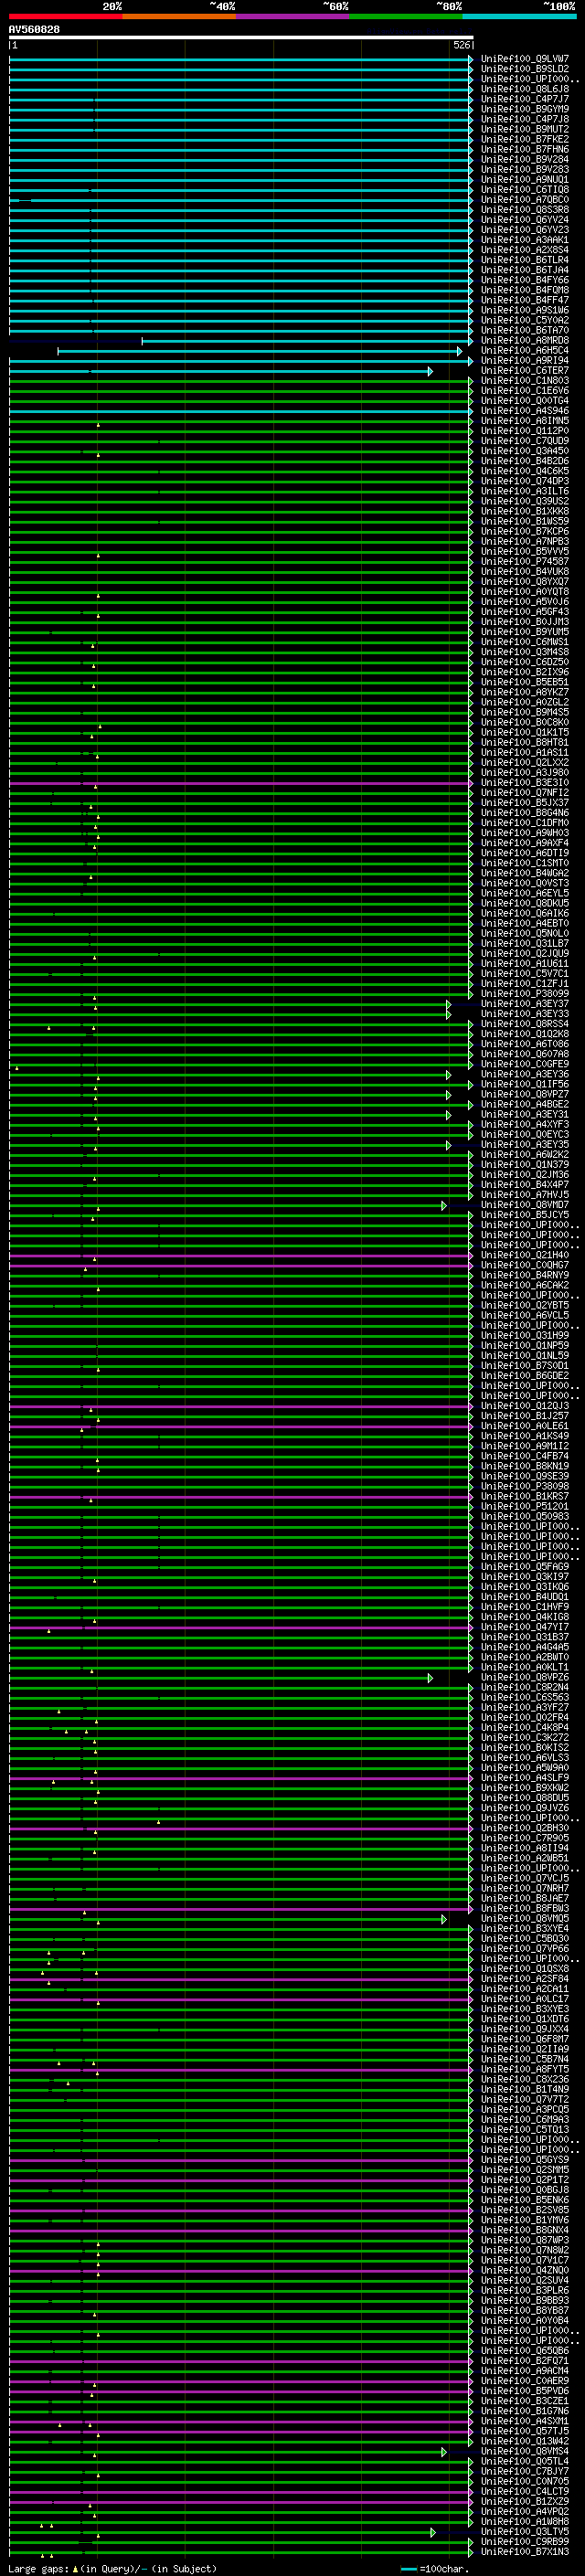Click the UniRef100_Q8VMD7 alignment end arrow
Screen dimensions: 585x2576
[443, 1205]
